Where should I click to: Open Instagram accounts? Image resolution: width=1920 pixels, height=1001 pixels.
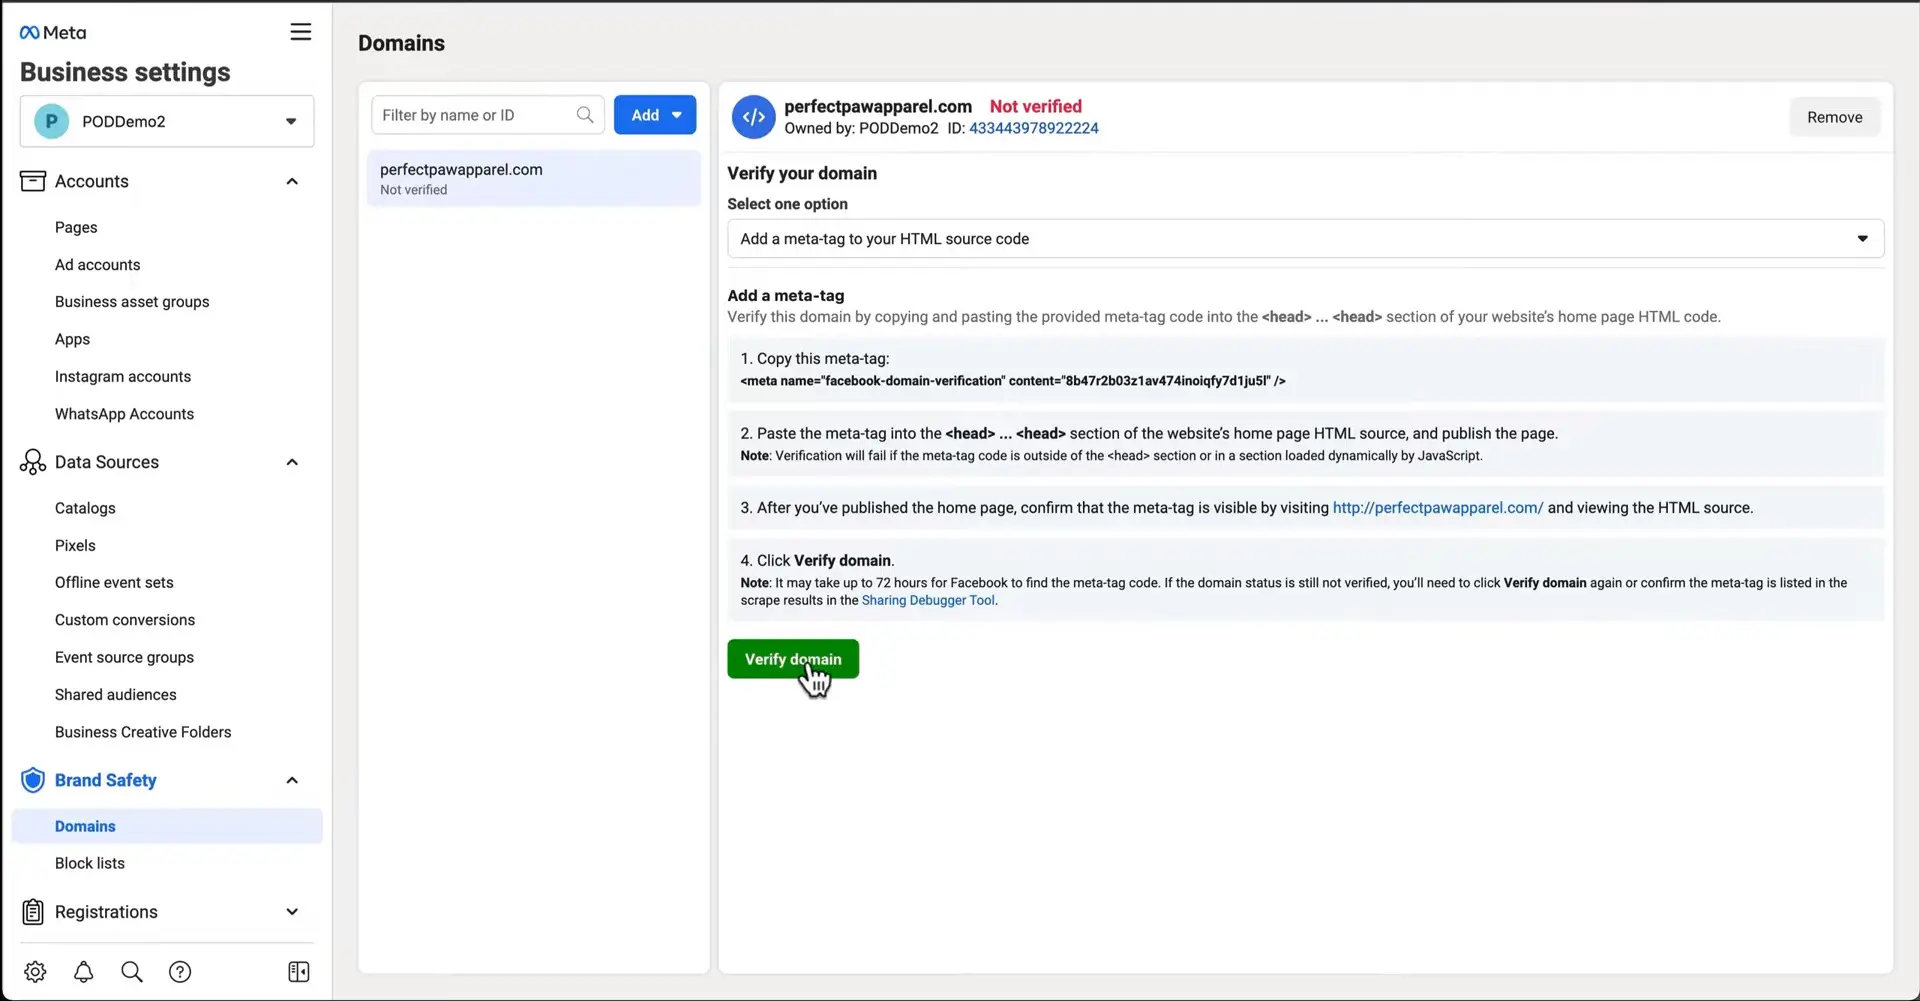[x=123, y=377]
